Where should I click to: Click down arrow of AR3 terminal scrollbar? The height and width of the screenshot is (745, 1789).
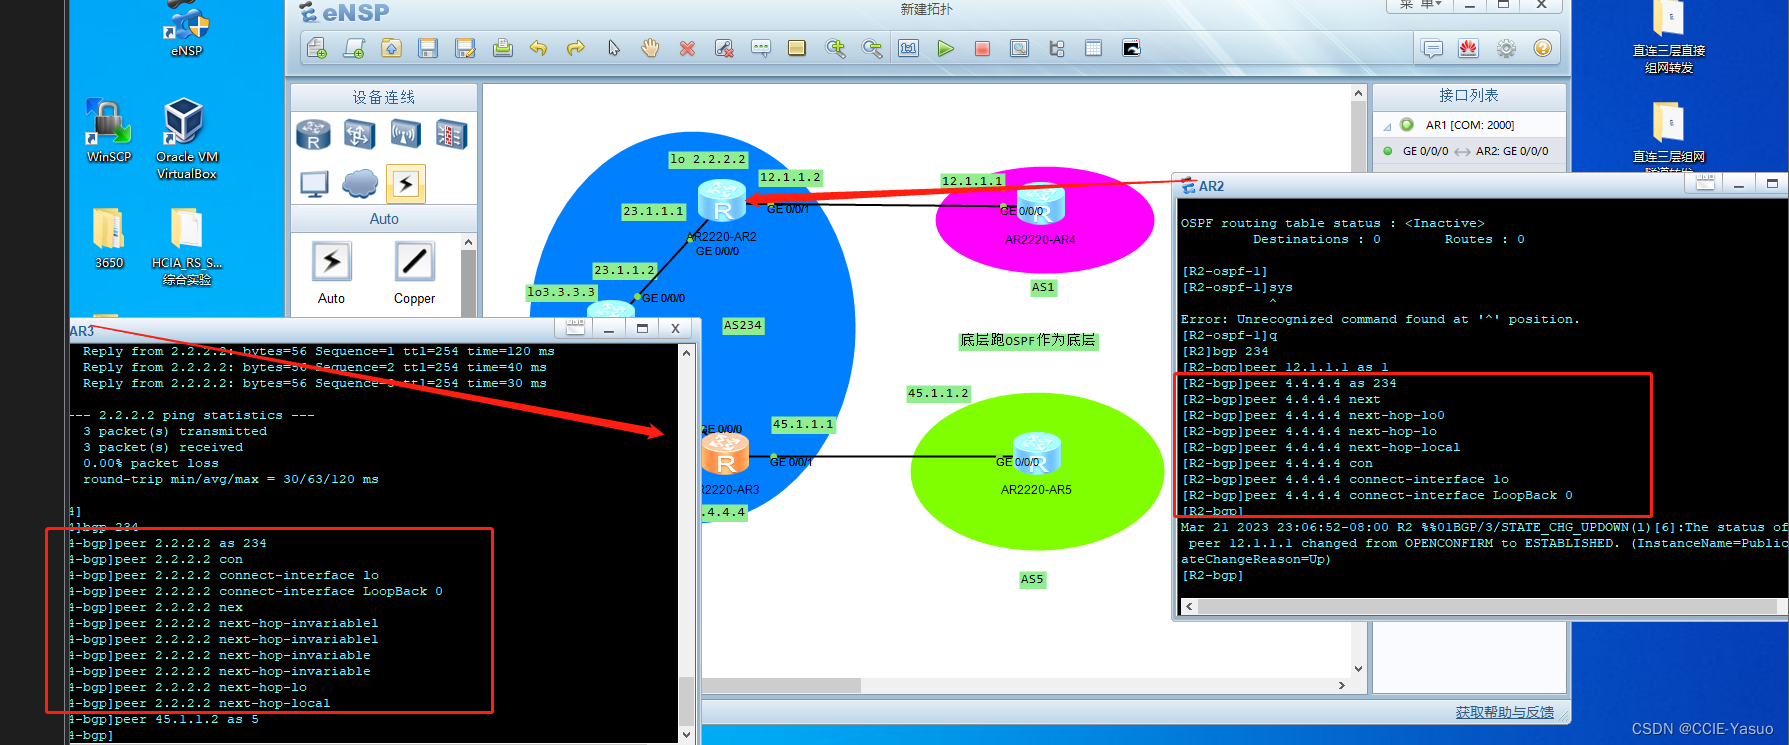(x=686, y=734)
